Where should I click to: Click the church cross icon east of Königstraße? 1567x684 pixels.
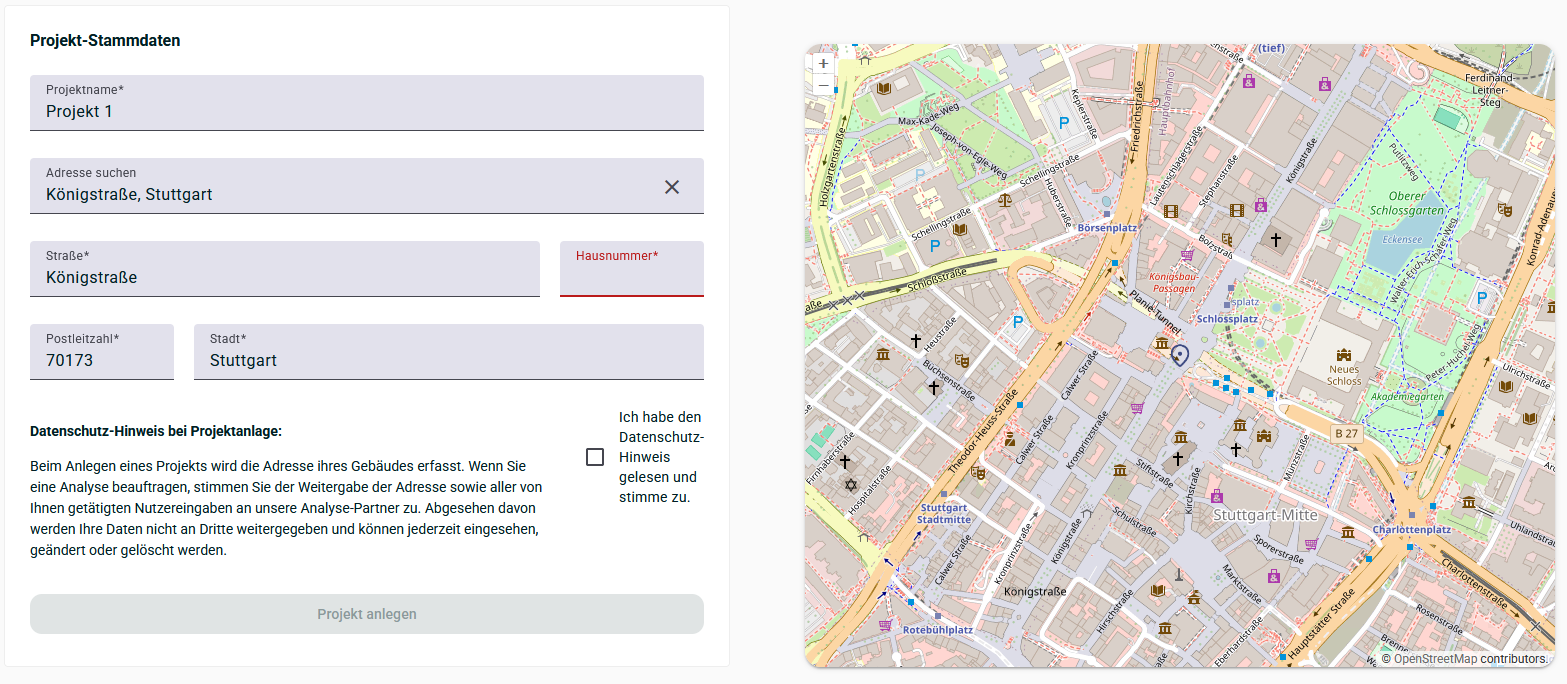[x=1275, y=240]
